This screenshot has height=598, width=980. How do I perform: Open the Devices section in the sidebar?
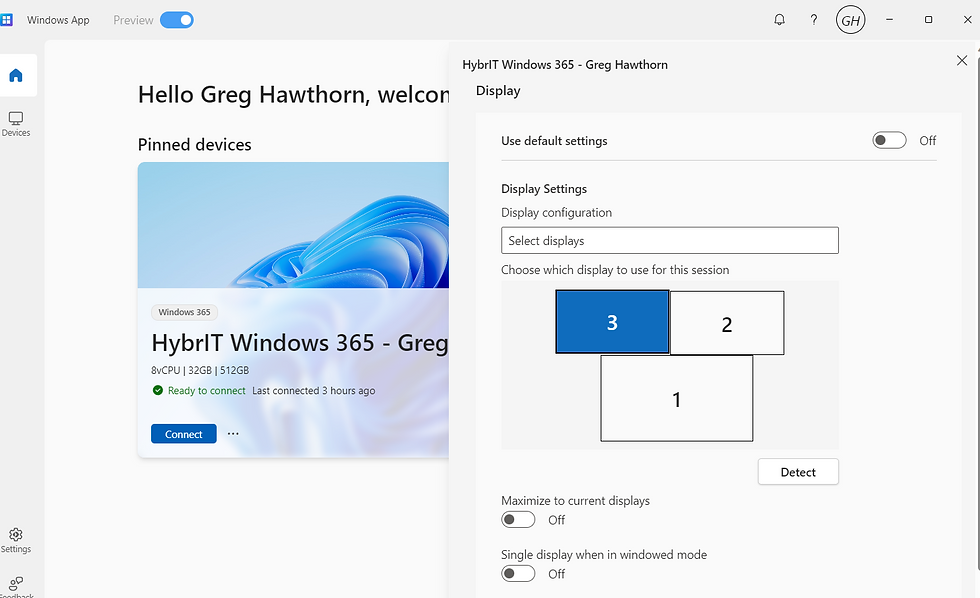tap(16, 124)
